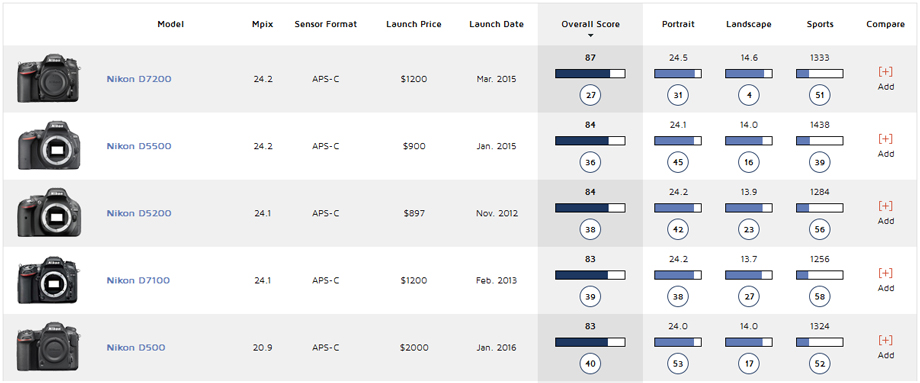Click the Add label for Nikon D500
Viewport: 920px width, 383px height.
885,355
